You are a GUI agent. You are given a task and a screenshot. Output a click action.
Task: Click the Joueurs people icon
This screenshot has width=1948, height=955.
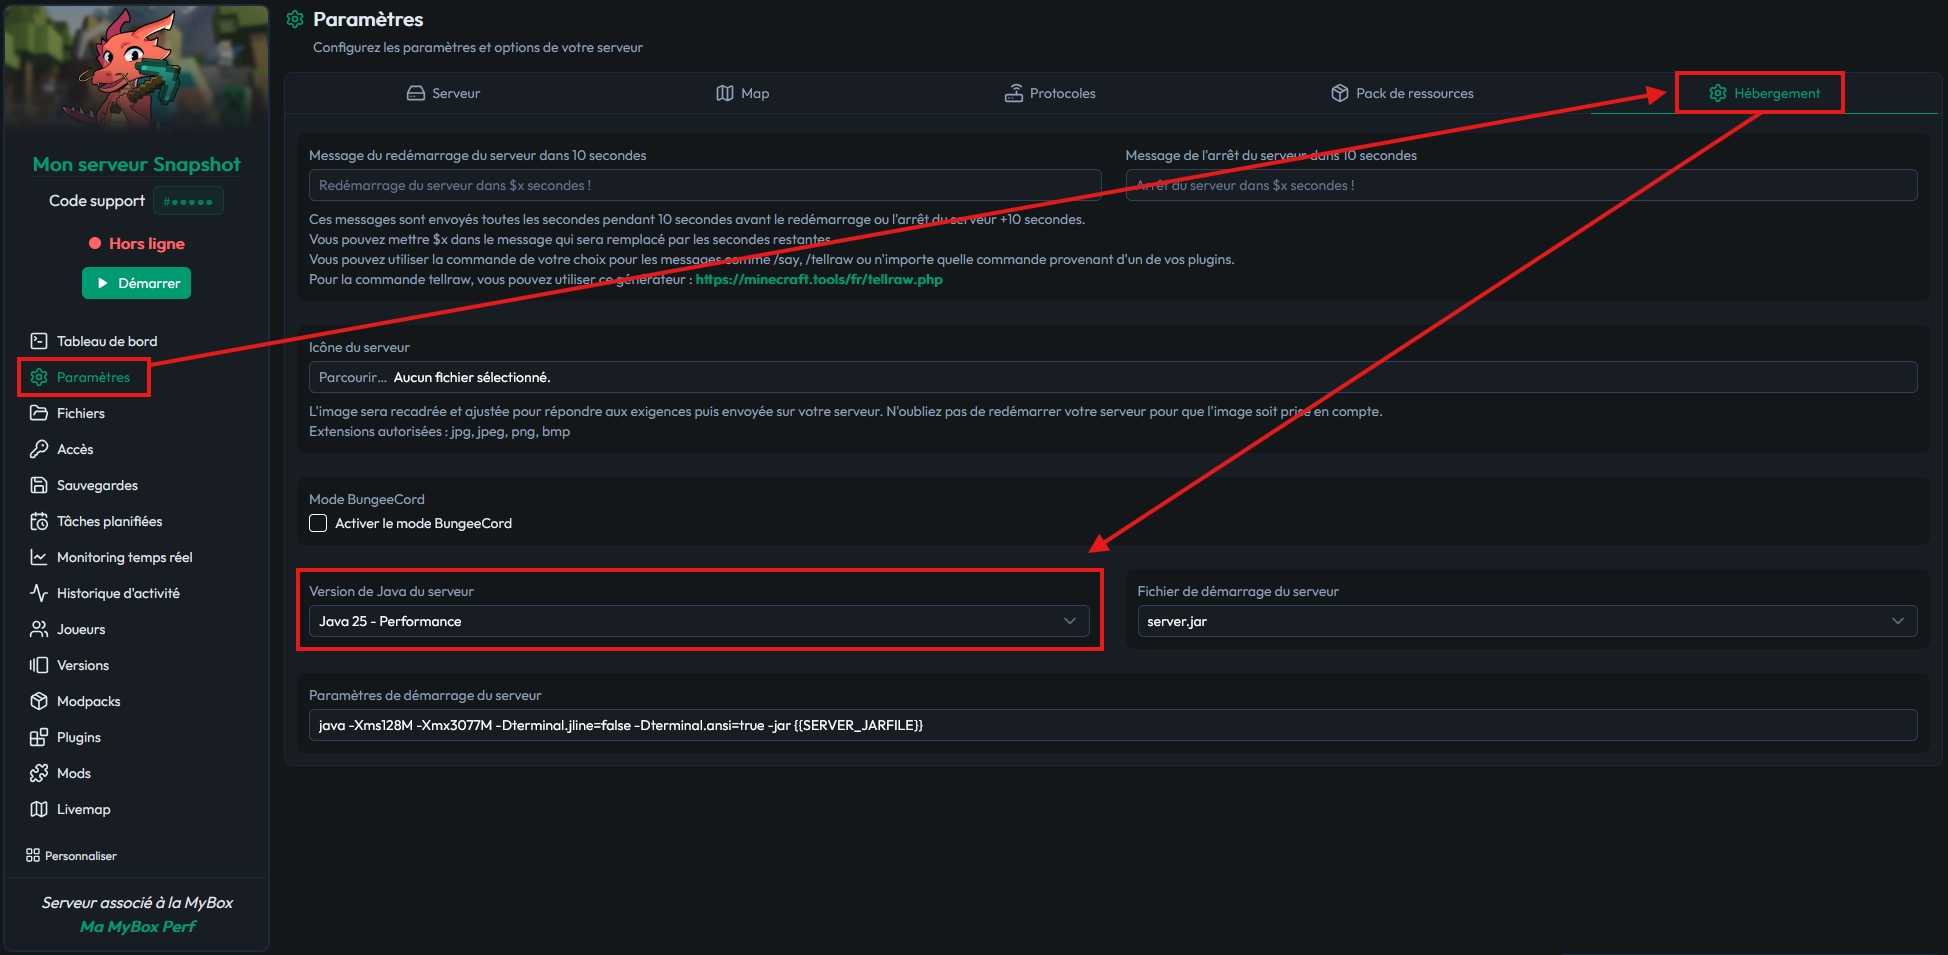39,629
